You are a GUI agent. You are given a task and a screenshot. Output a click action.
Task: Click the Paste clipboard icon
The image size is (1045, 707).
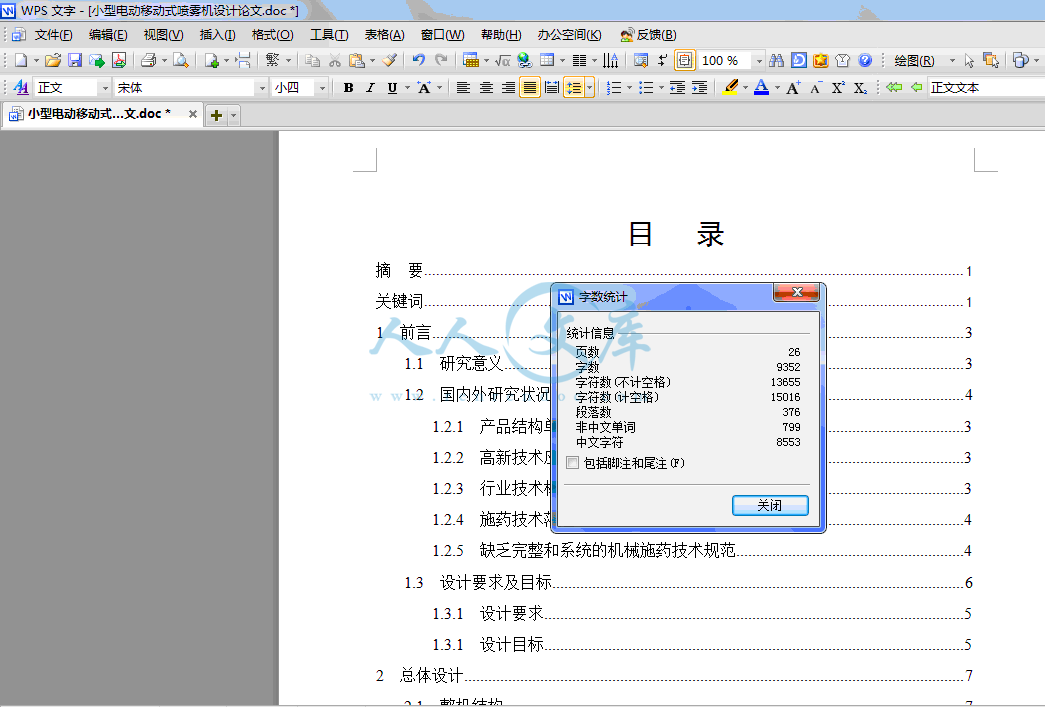(357, 61)
